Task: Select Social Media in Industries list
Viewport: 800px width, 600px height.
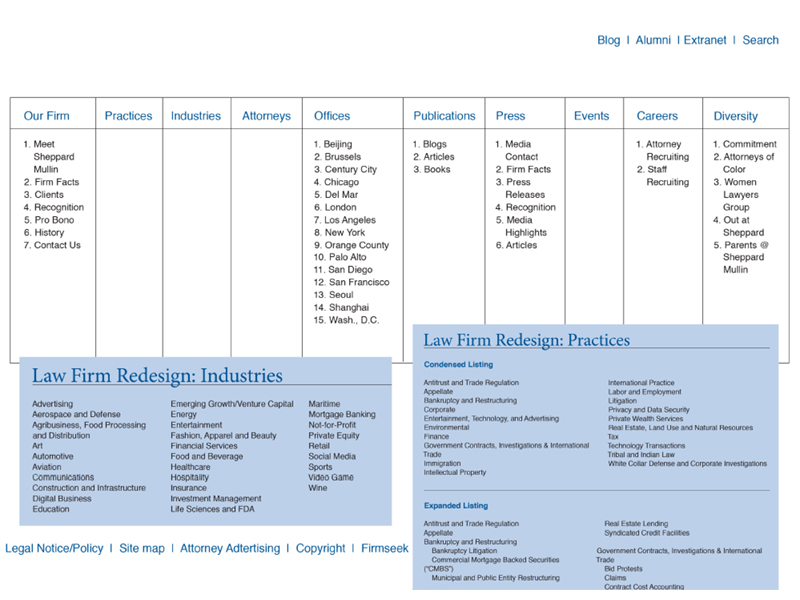Action: [332, 456]
